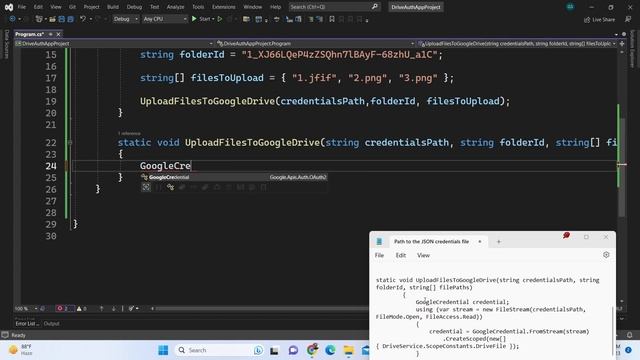Viewport: 640px width, 360px height.
Task: Save the current file
Action: [62, 19]
